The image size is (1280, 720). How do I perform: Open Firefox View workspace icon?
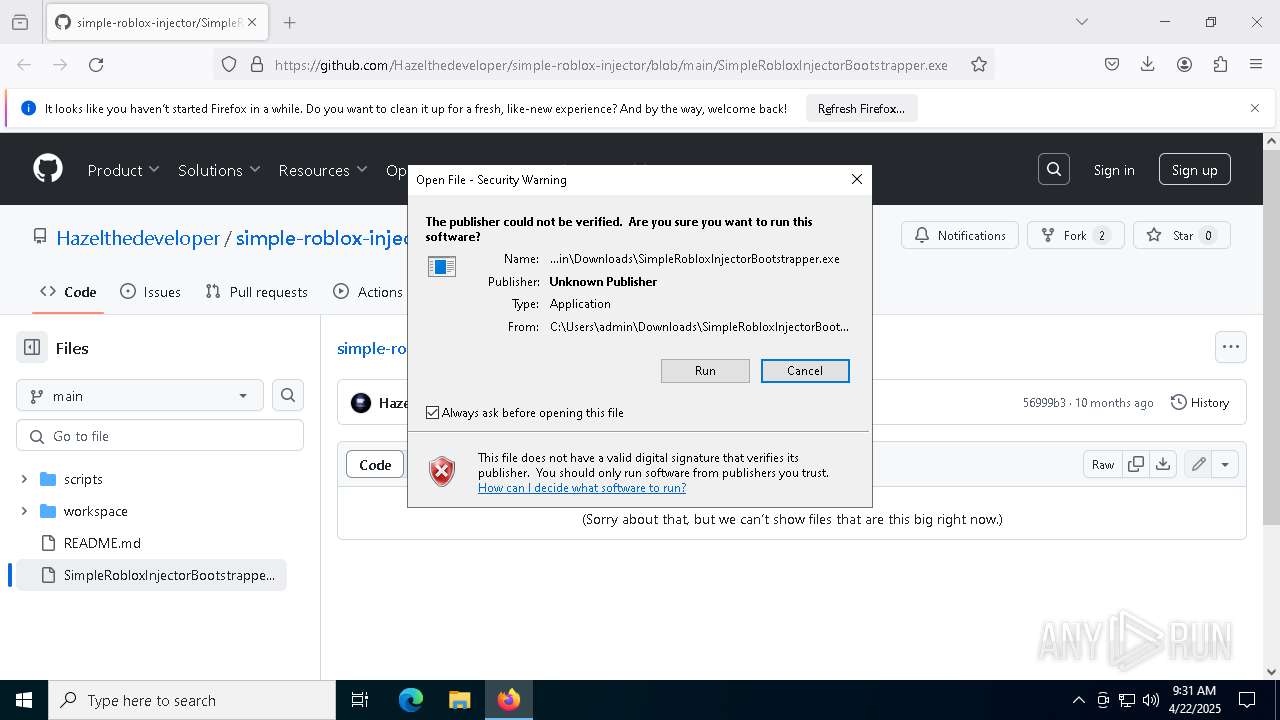click(20, 22)
